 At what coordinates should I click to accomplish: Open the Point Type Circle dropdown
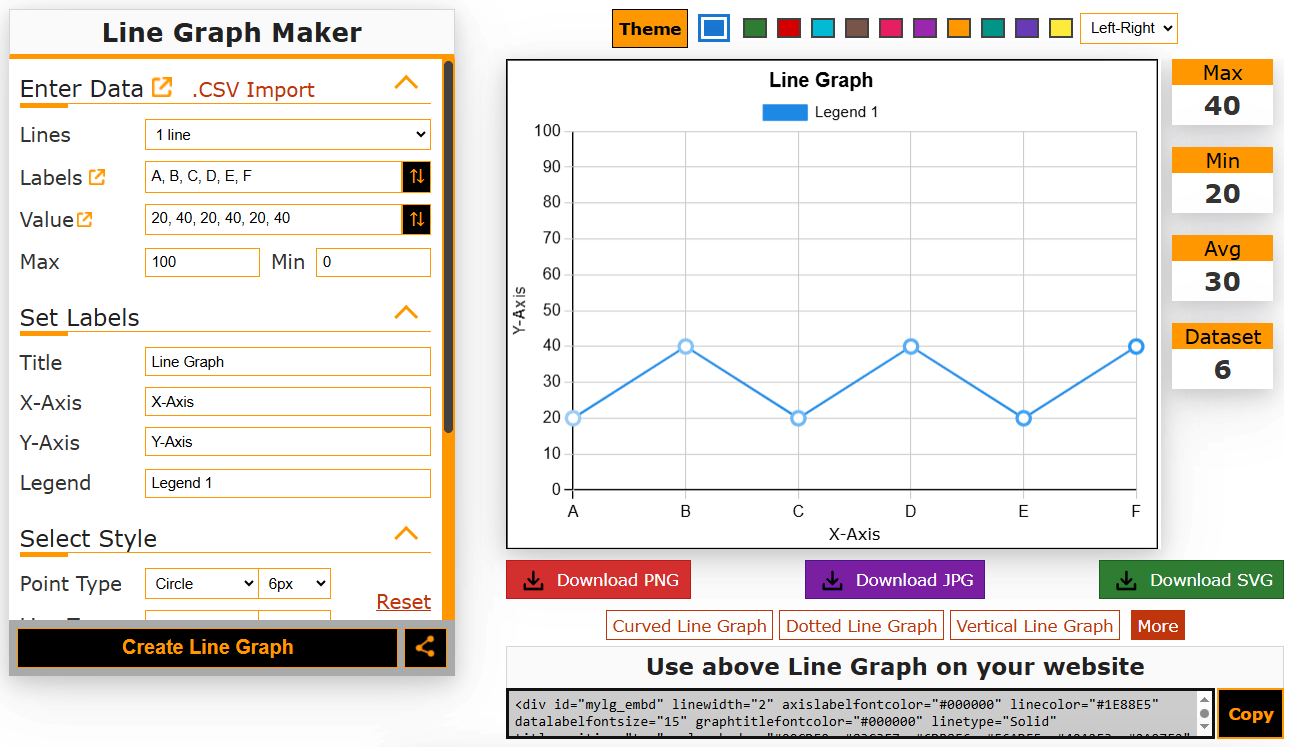[x=201, y=584]
